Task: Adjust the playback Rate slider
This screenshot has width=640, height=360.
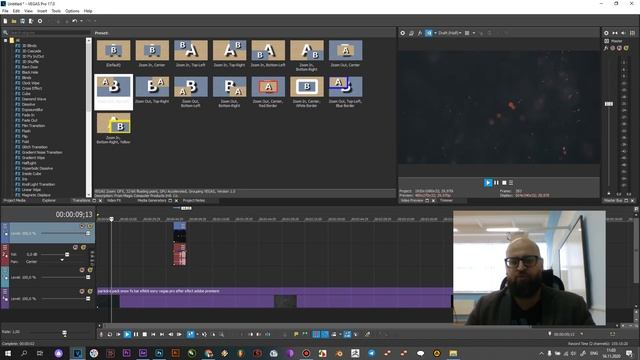Action: pos(64,333)
